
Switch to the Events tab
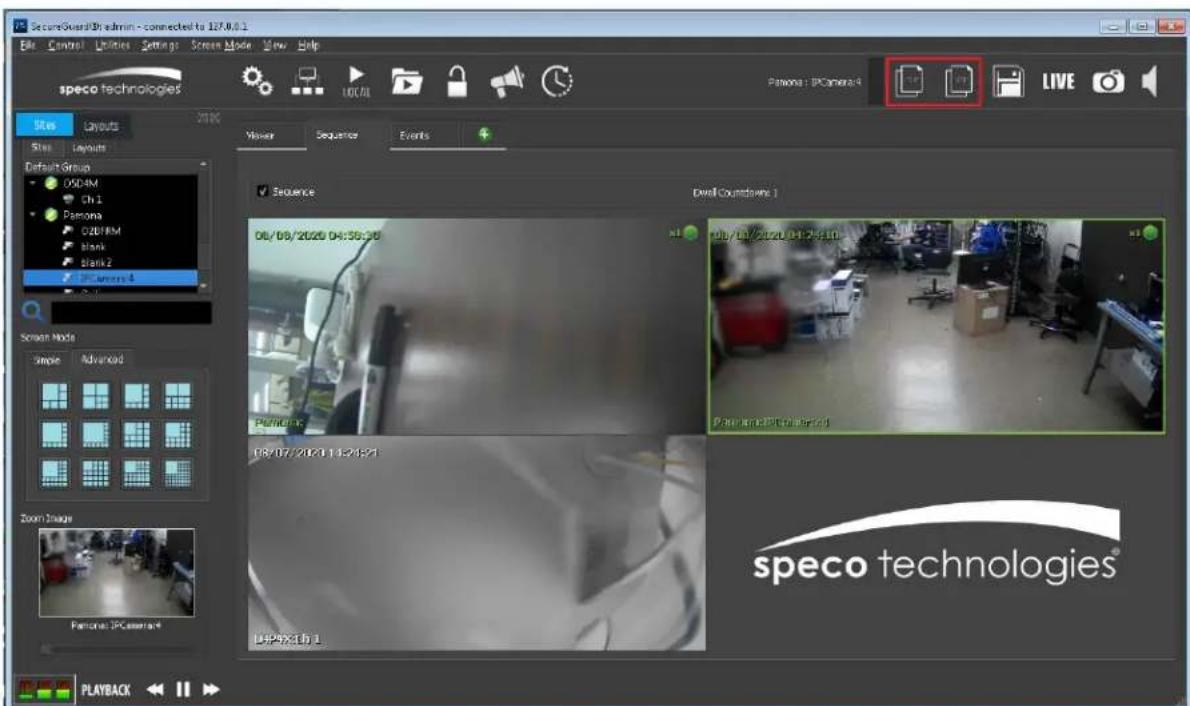(414, 135)
